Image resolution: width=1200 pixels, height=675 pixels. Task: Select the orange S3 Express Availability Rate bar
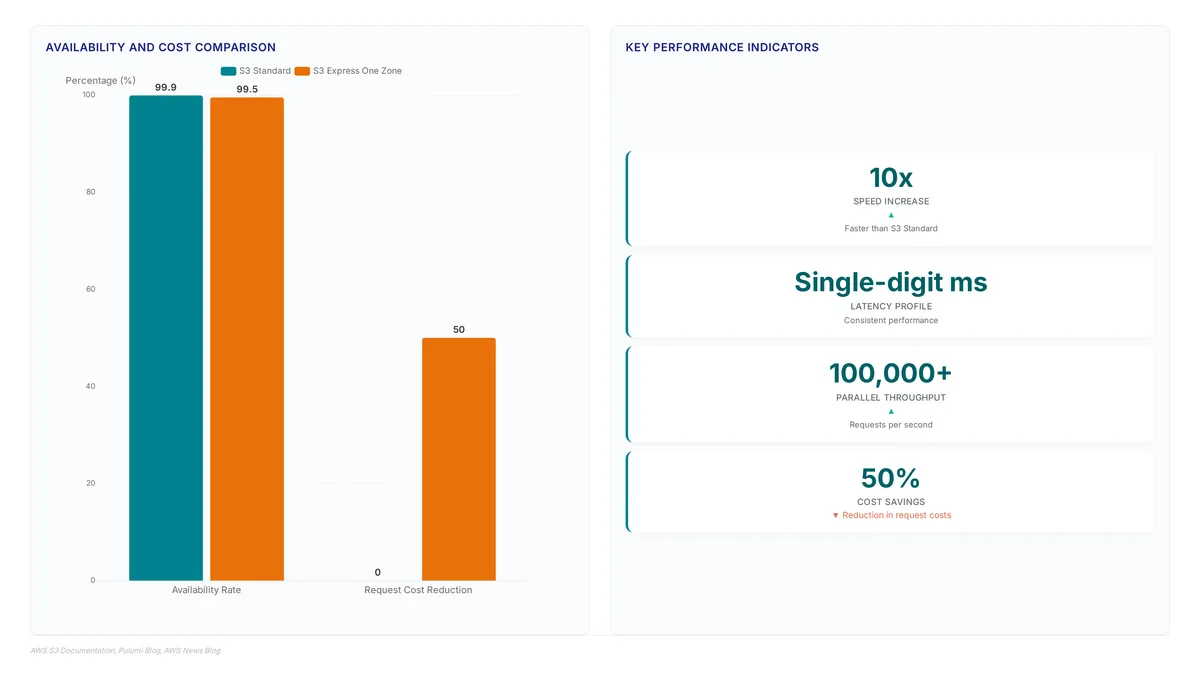[x=247, y=339]
